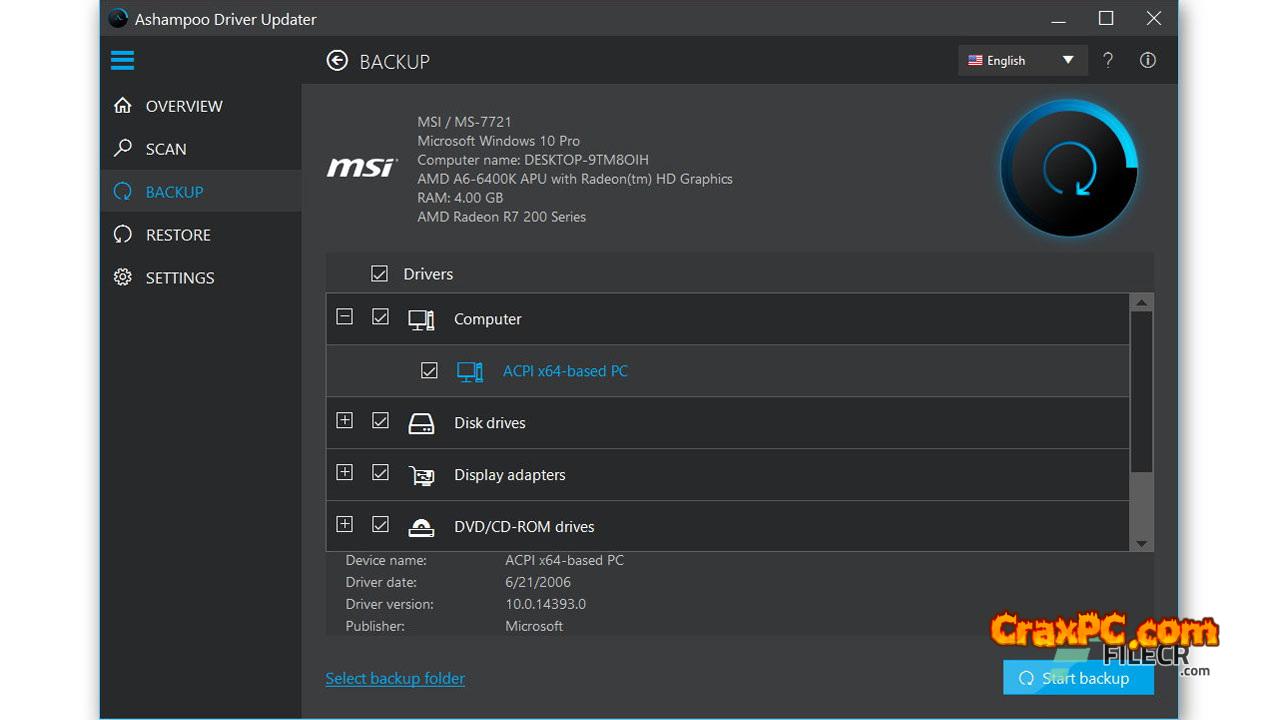Open help via question mark icon

click(x=1108, y=60)
